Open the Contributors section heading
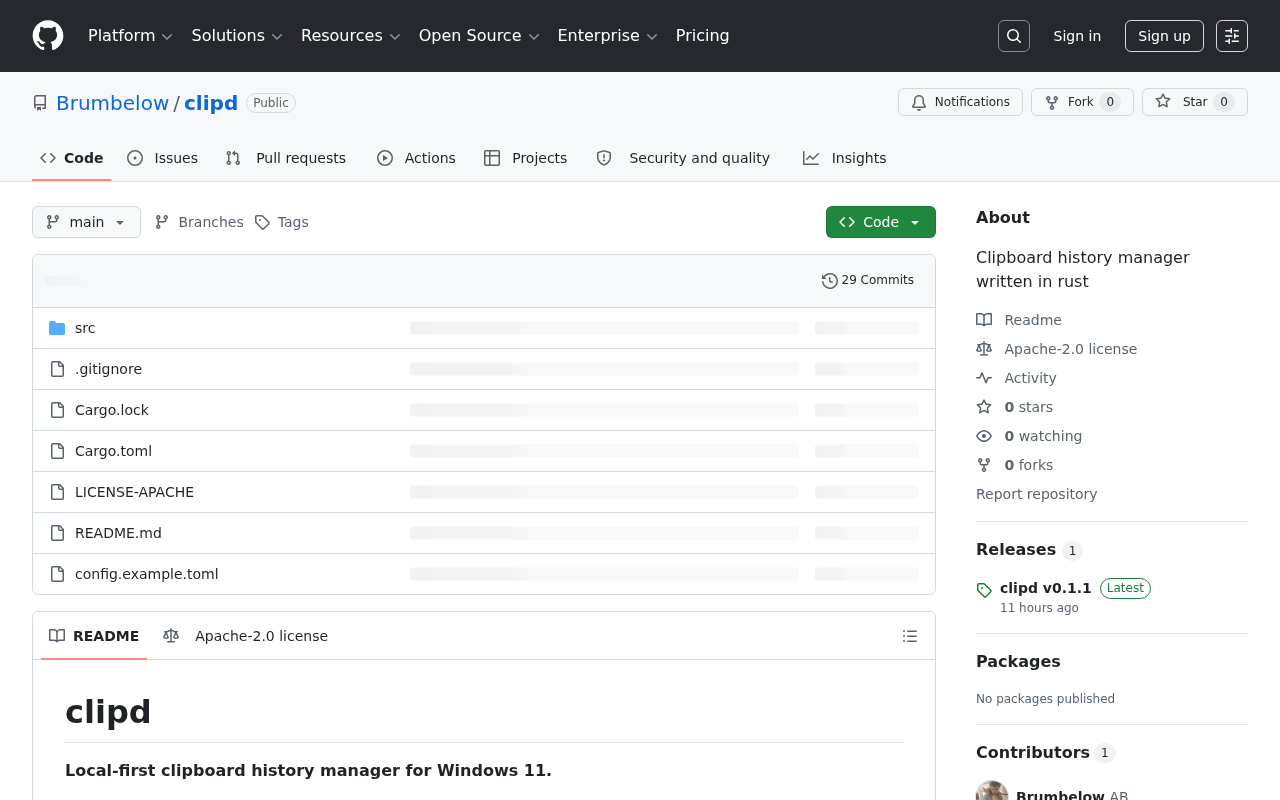 1033,752
